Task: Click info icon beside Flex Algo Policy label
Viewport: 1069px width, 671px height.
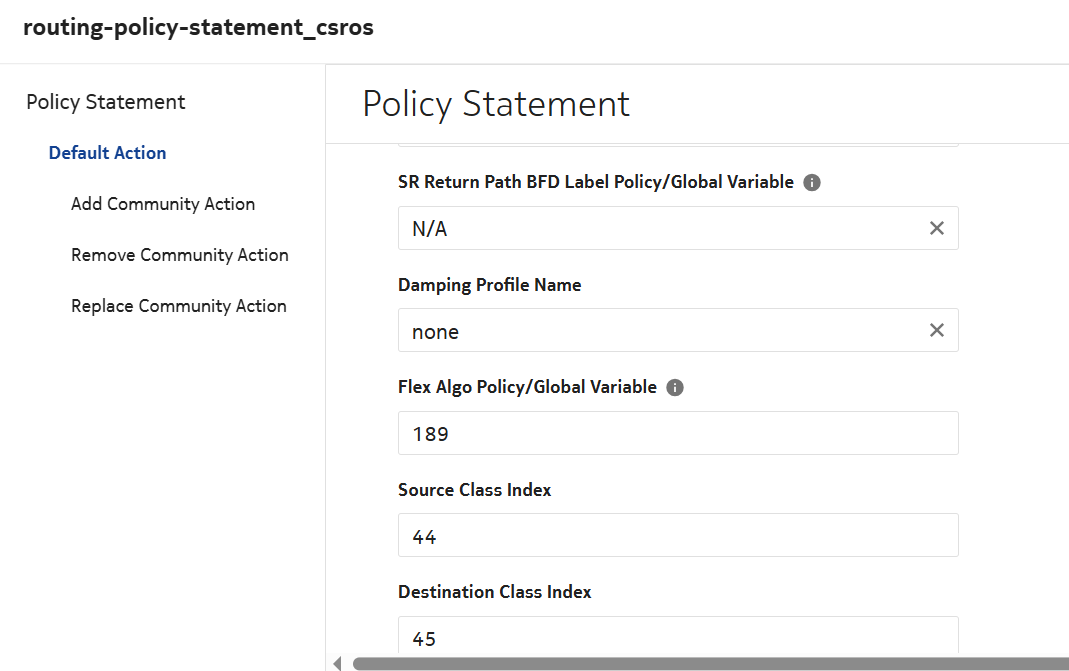Action: coord(675,388)
